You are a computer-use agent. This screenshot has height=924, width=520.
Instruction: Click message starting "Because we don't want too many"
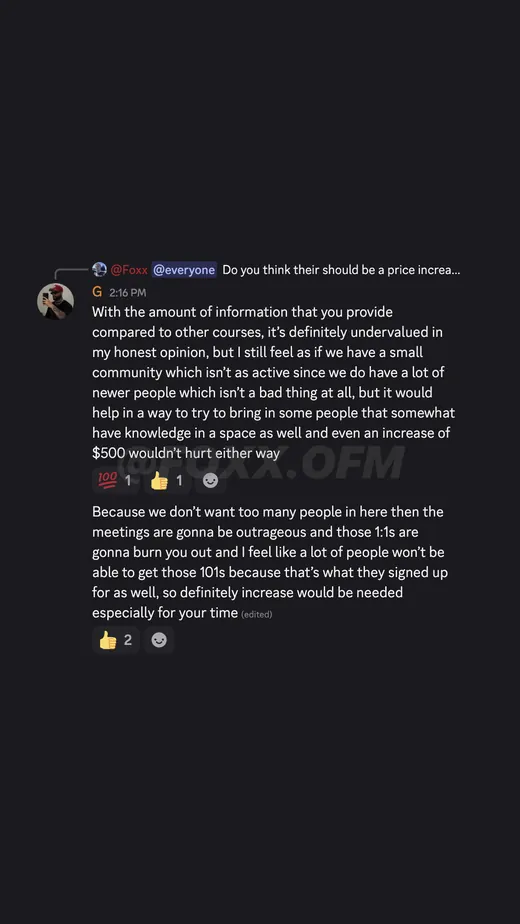270,562
